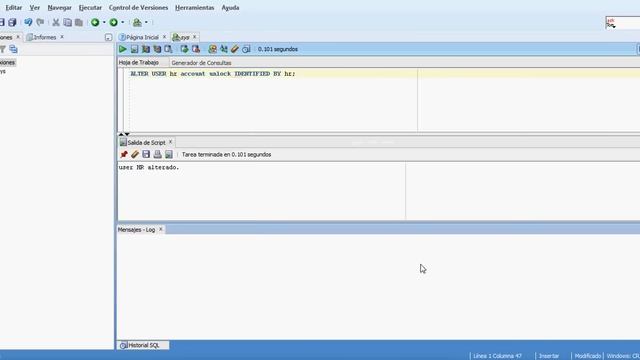Open the Editar menu
The height and width of the screenshot is (360, 640).
[x=13, y=8]
